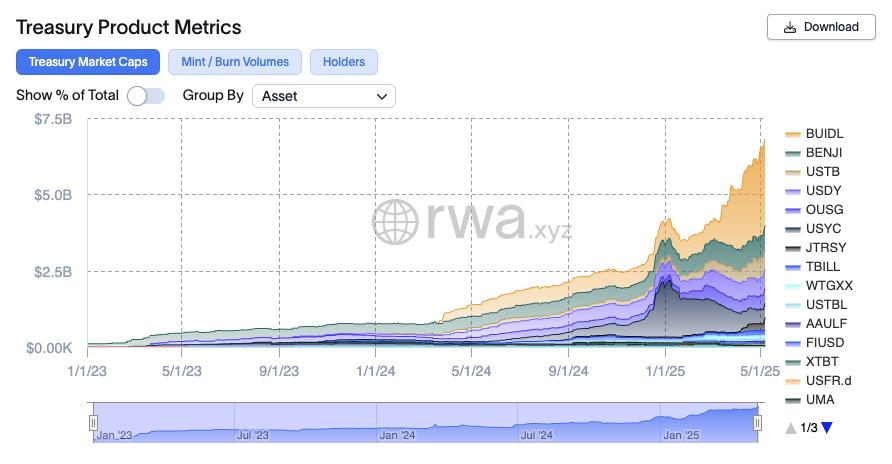Switch to Mint / Burn Volumes tab
Screen dimensions: 892x464
point(235,62)
